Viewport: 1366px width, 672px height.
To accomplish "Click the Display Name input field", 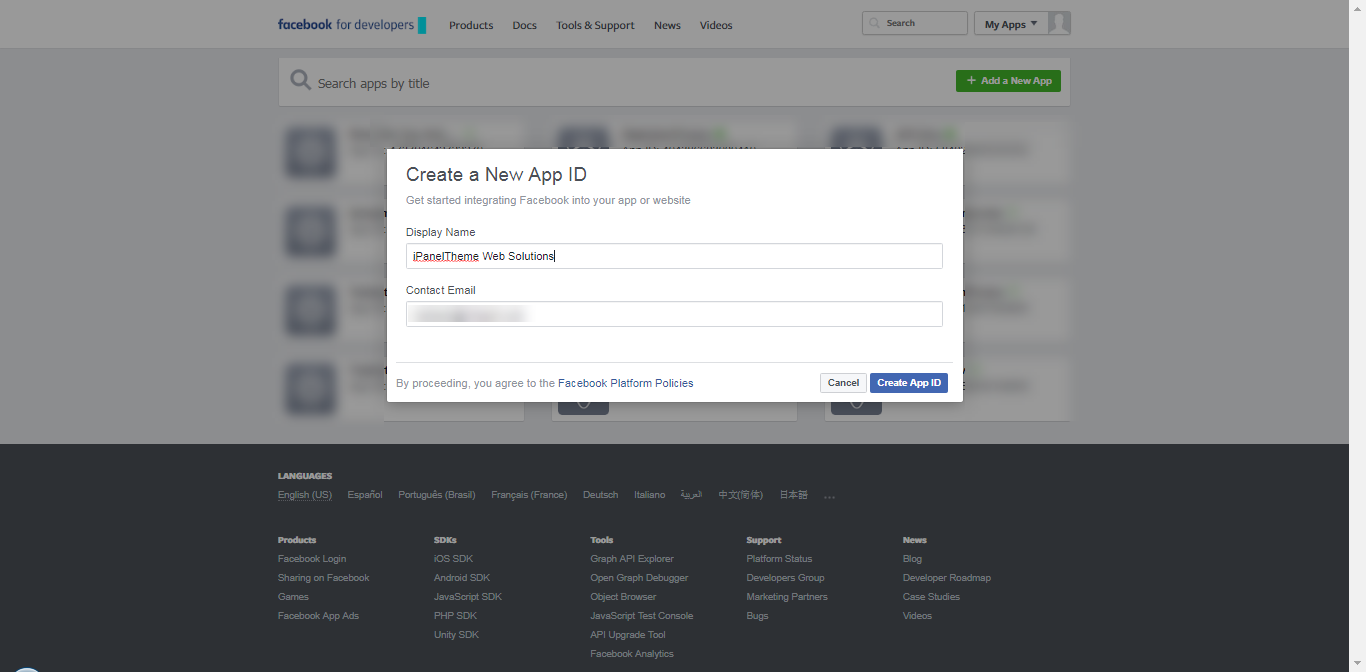I will tap(674, 256).
